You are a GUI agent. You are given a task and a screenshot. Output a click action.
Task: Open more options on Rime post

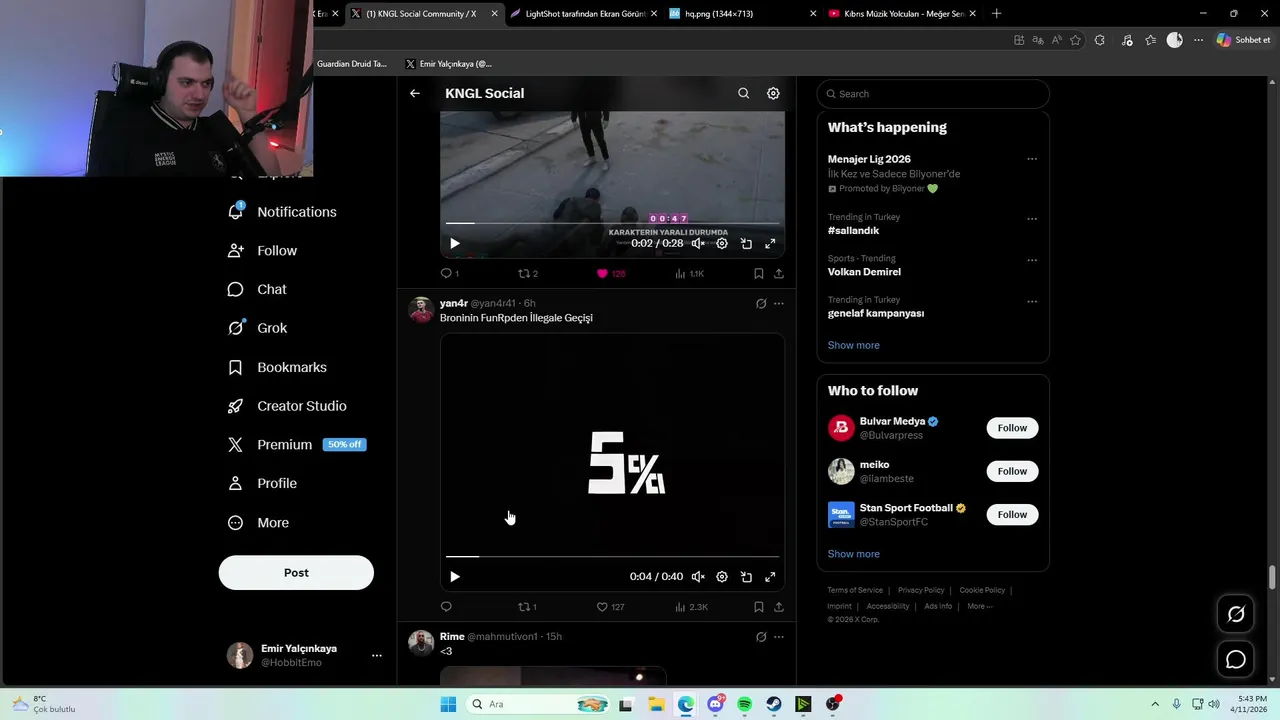pos(779,636)
